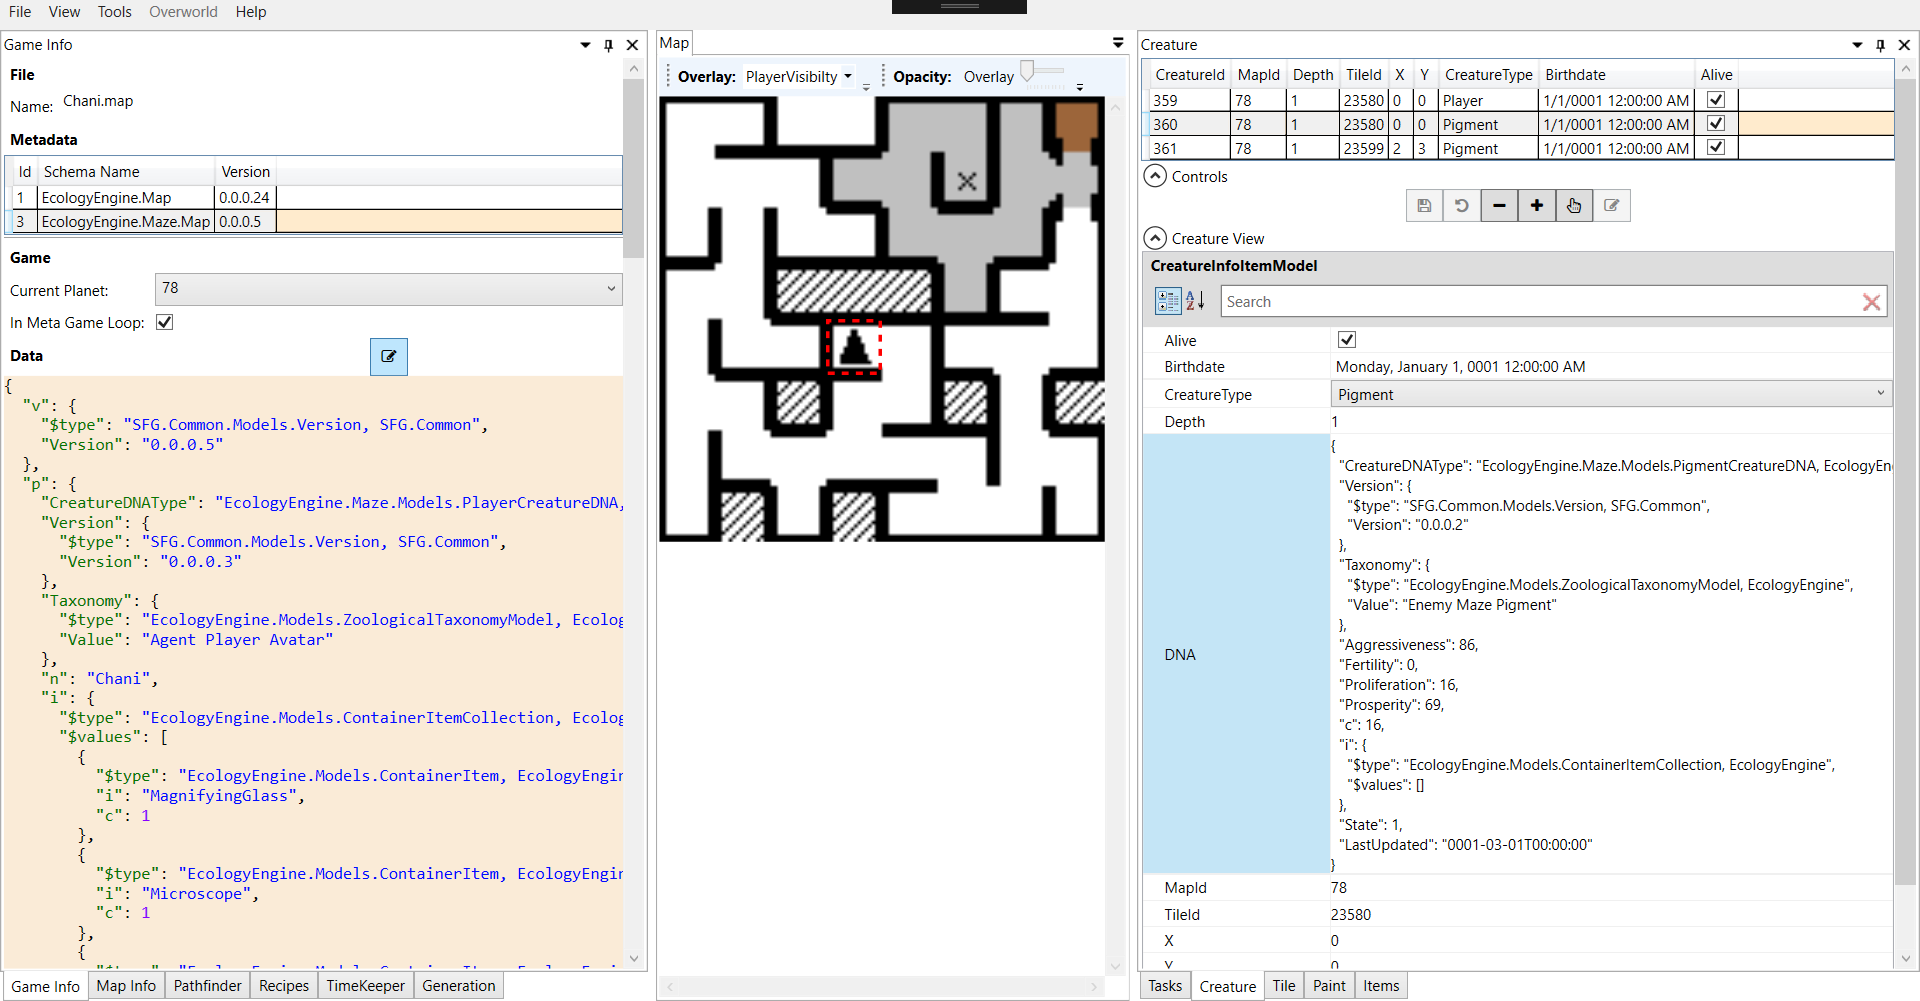Screen dimensions: 1920x1001
Task: Toggle the In Meta Game Loop checkbox
Action: coord(165,322)
